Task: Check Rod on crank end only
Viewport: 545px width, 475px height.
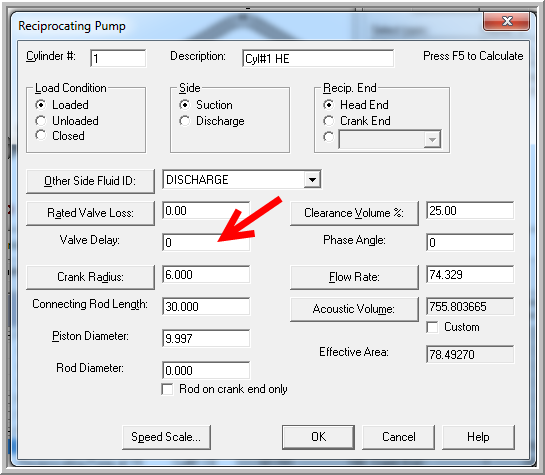Action: click(168, 389)
